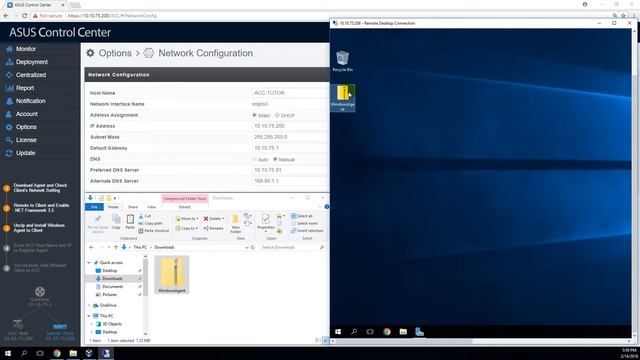Open the Delete dropdown in ribbon
Viewport: 640px width, 360px height.
[x=214, y=219]
